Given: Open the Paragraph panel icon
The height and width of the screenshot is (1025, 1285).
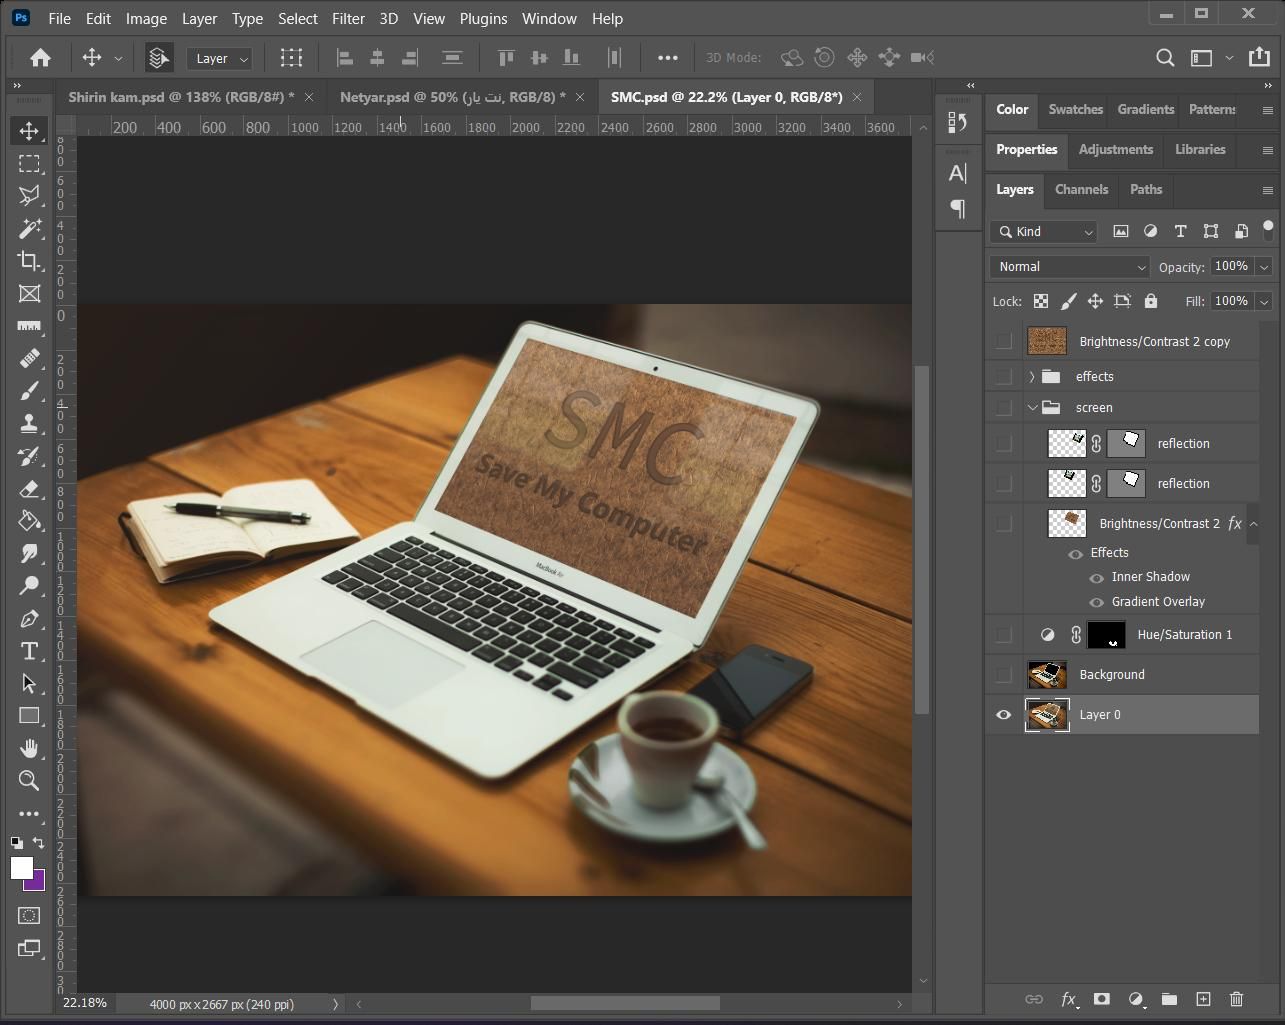Looking at the screenshot, I should click(957, 209).
